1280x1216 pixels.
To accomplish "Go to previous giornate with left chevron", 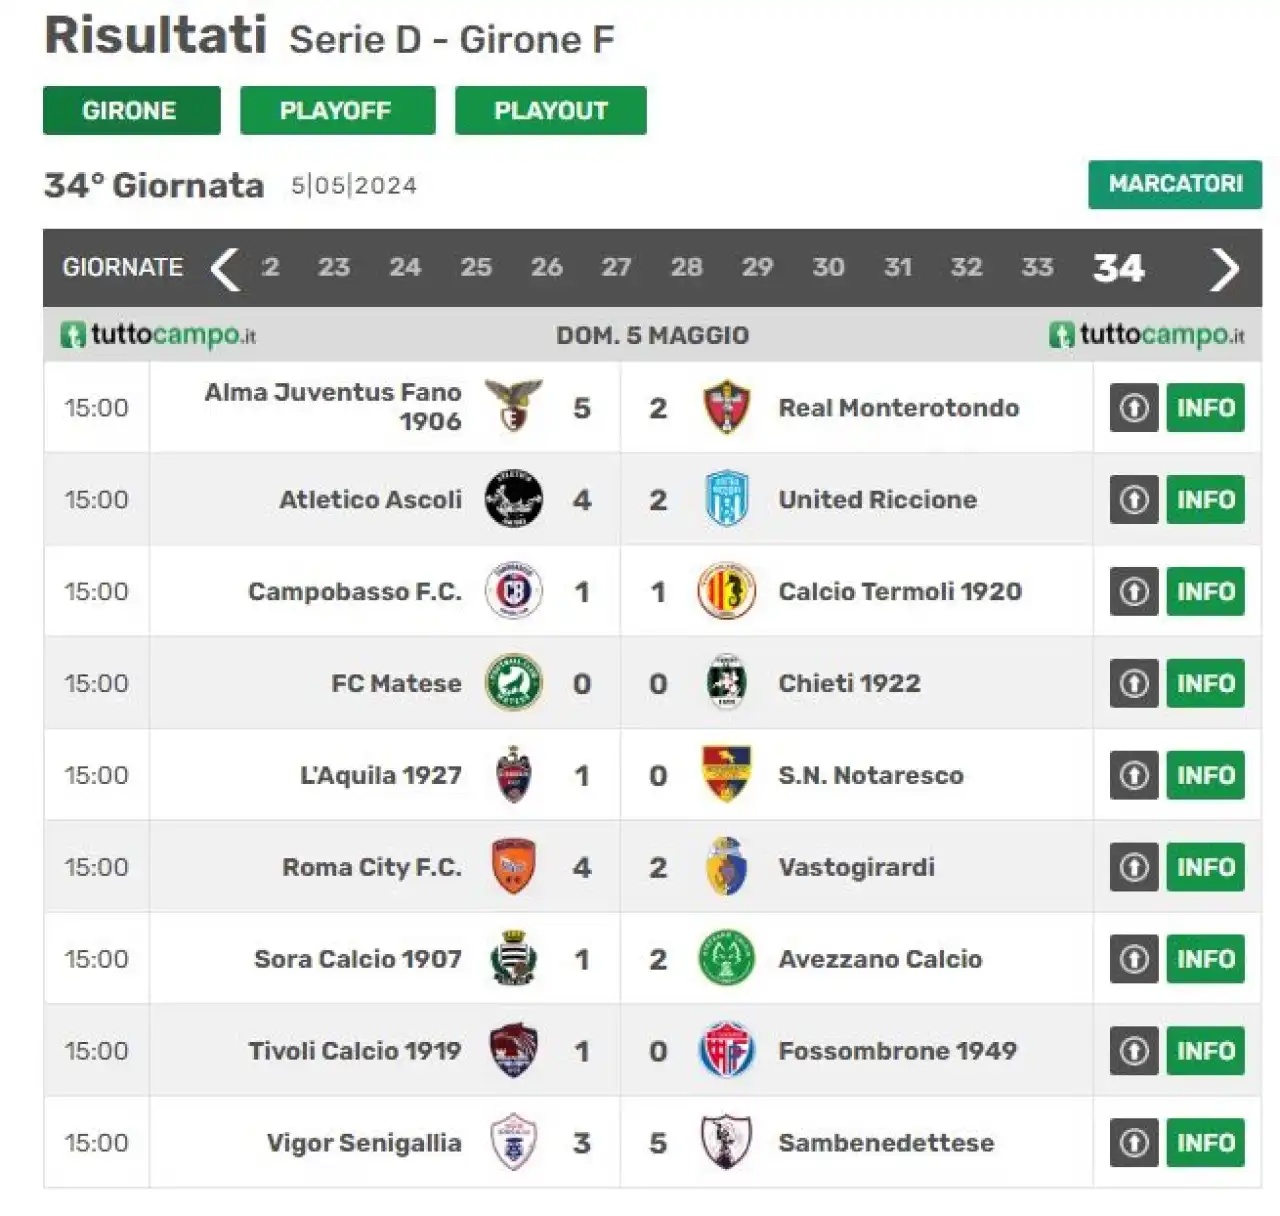I will [225, 268].
